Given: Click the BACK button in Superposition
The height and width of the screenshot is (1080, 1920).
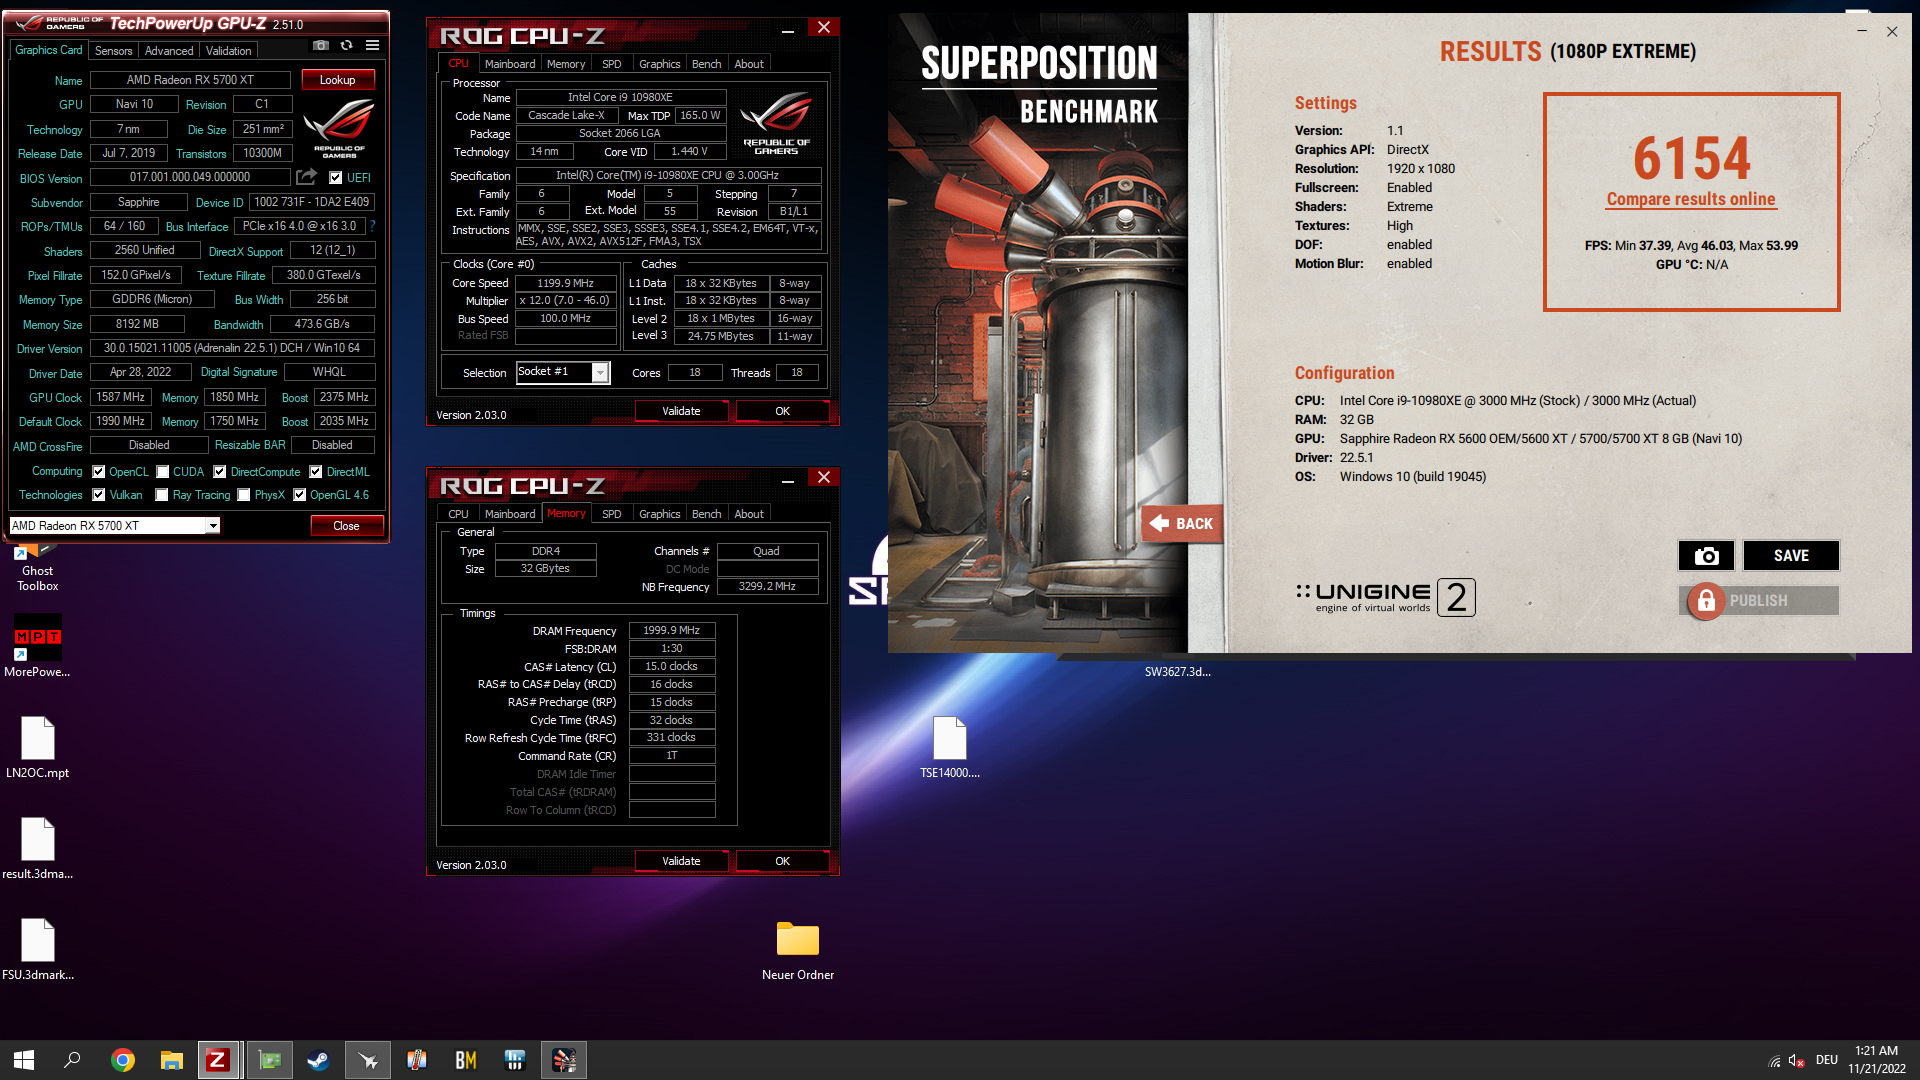Looking at the screenshot, I should point(1182,523).
